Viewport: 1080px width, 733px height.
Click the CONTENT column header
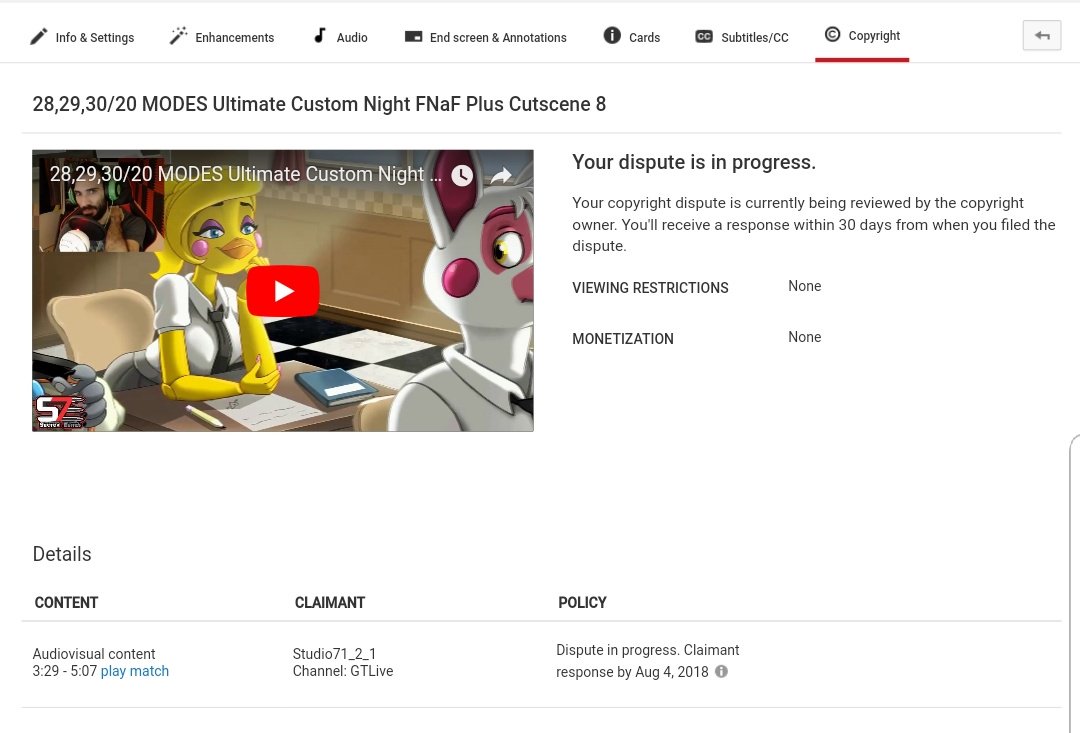coord(66,603)
